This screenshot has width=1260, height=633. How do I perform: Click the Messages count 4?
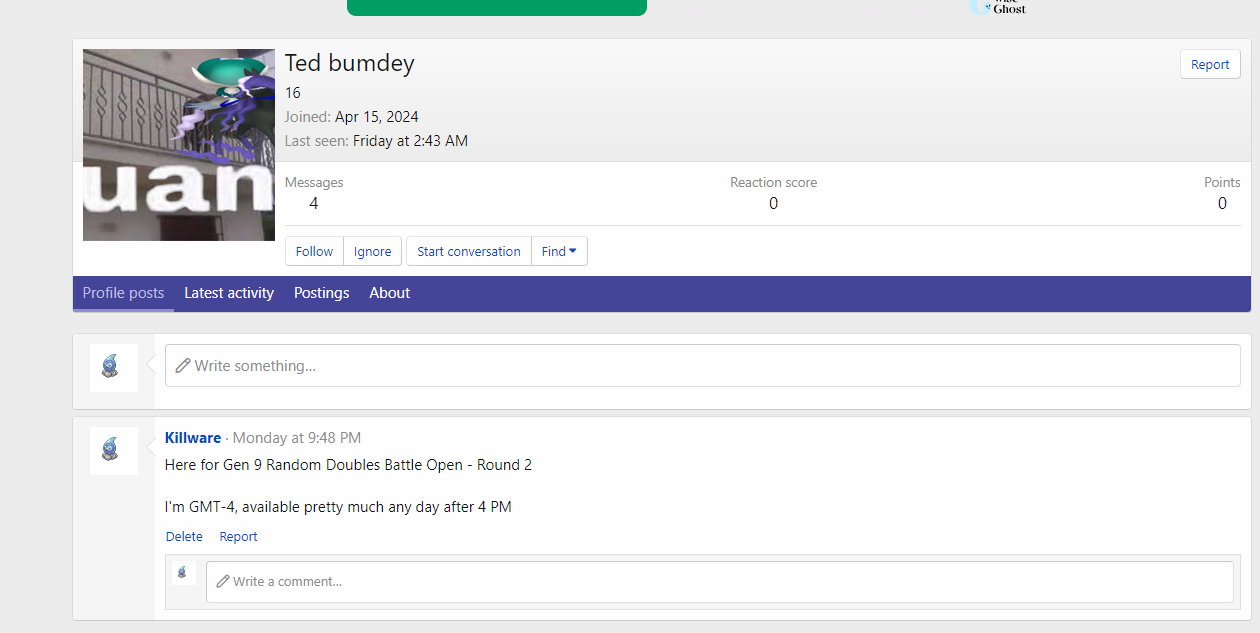pos(314,203)
